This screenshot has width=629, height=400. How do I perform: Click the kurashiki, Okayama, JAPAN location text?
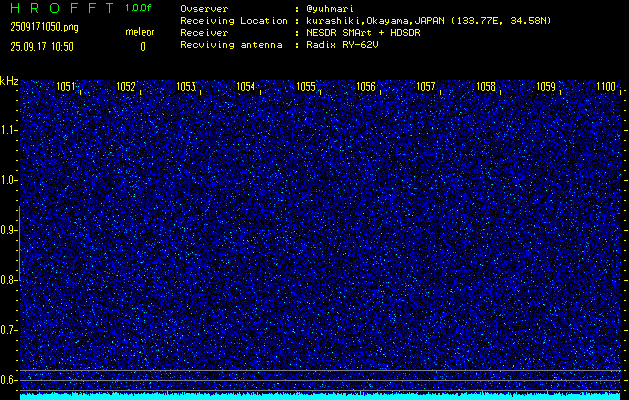pos(428,21)
